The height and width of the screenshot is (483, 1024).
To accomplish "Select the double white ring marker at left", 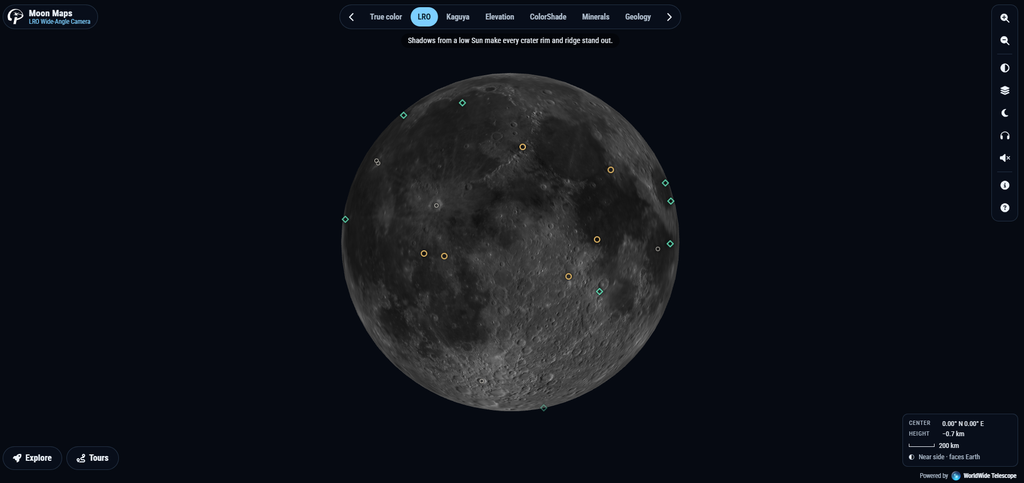I will click(x=377, y=161).
